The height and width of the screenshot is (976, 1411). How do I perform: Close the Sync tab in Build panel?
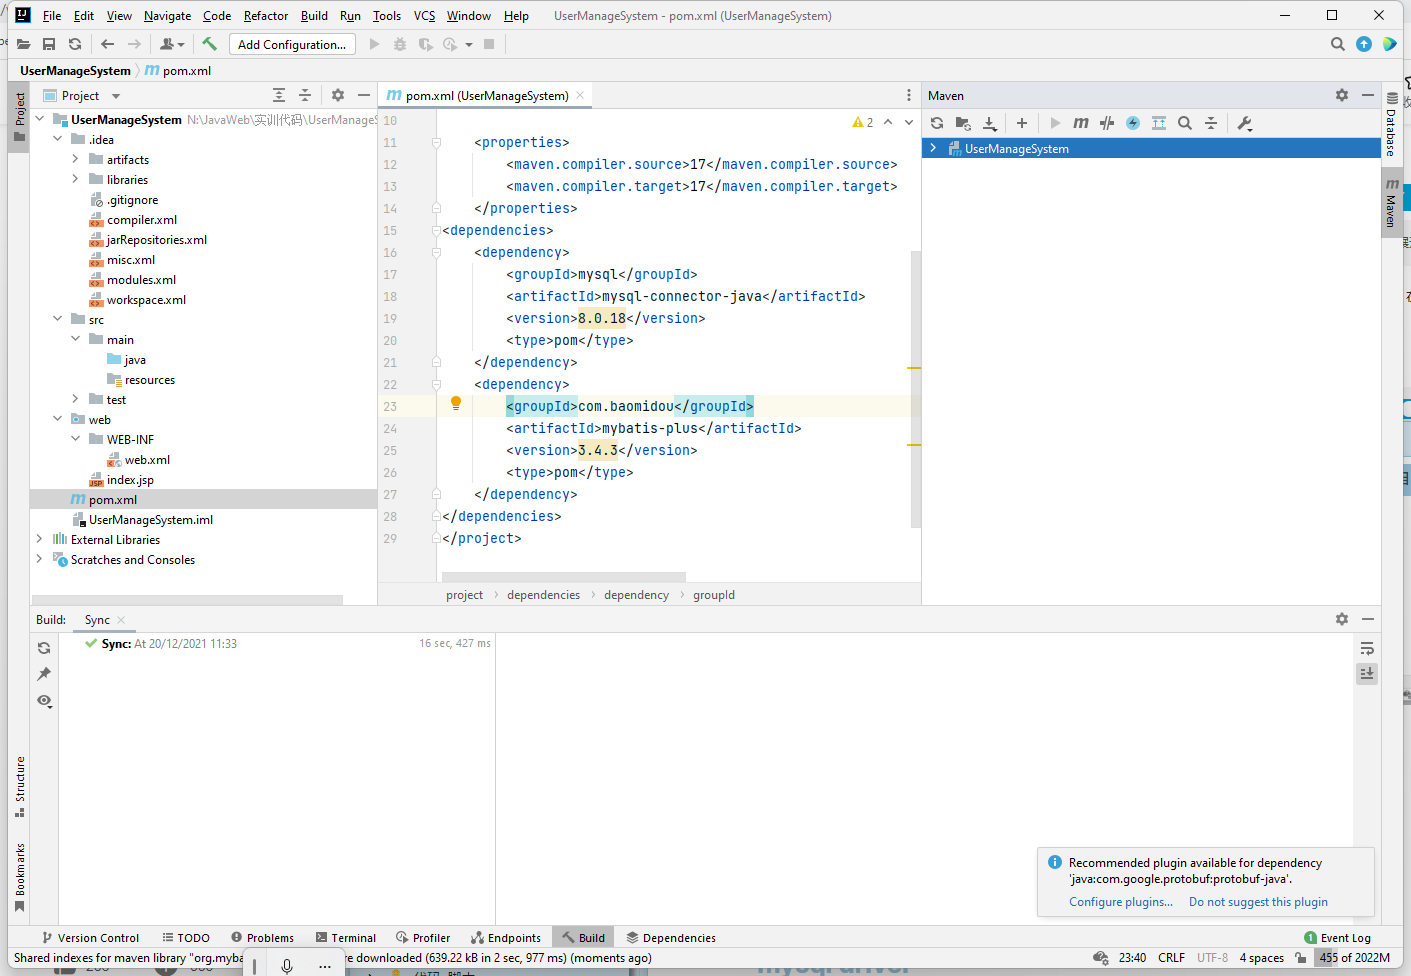(121, 620)
